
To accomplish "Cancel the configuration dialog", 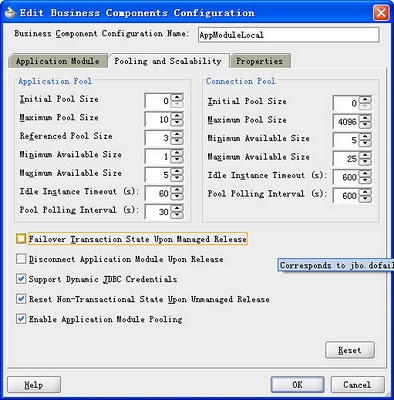I will pos(357,385).
